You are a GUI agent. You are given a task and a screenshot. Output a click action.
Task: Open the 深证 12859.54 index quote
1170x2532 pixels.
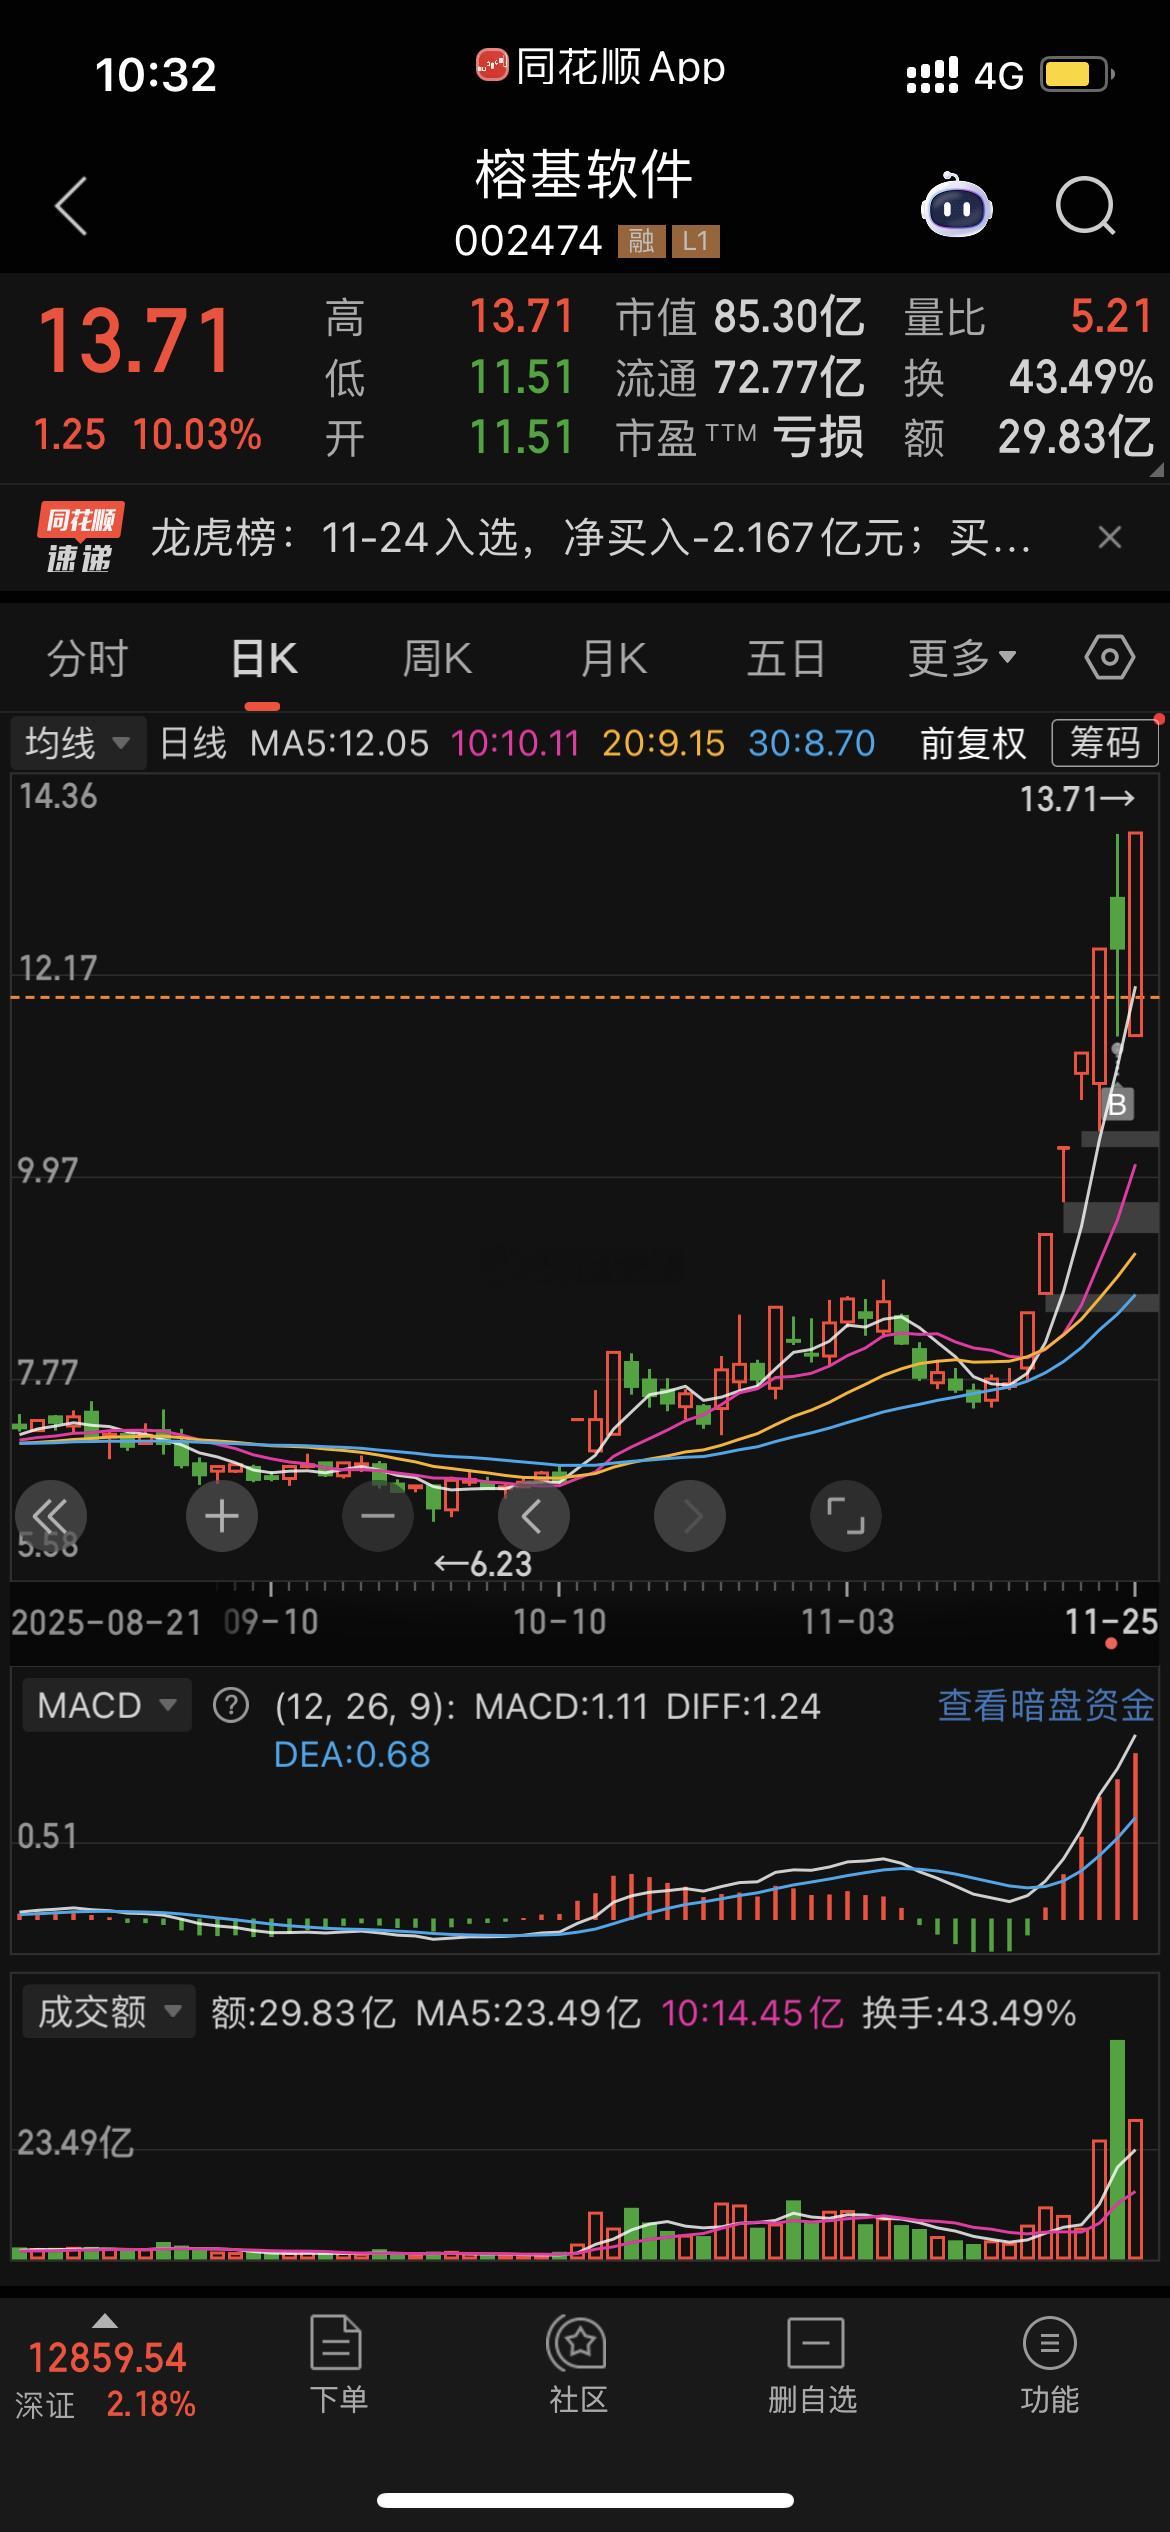click(106, 2380)
